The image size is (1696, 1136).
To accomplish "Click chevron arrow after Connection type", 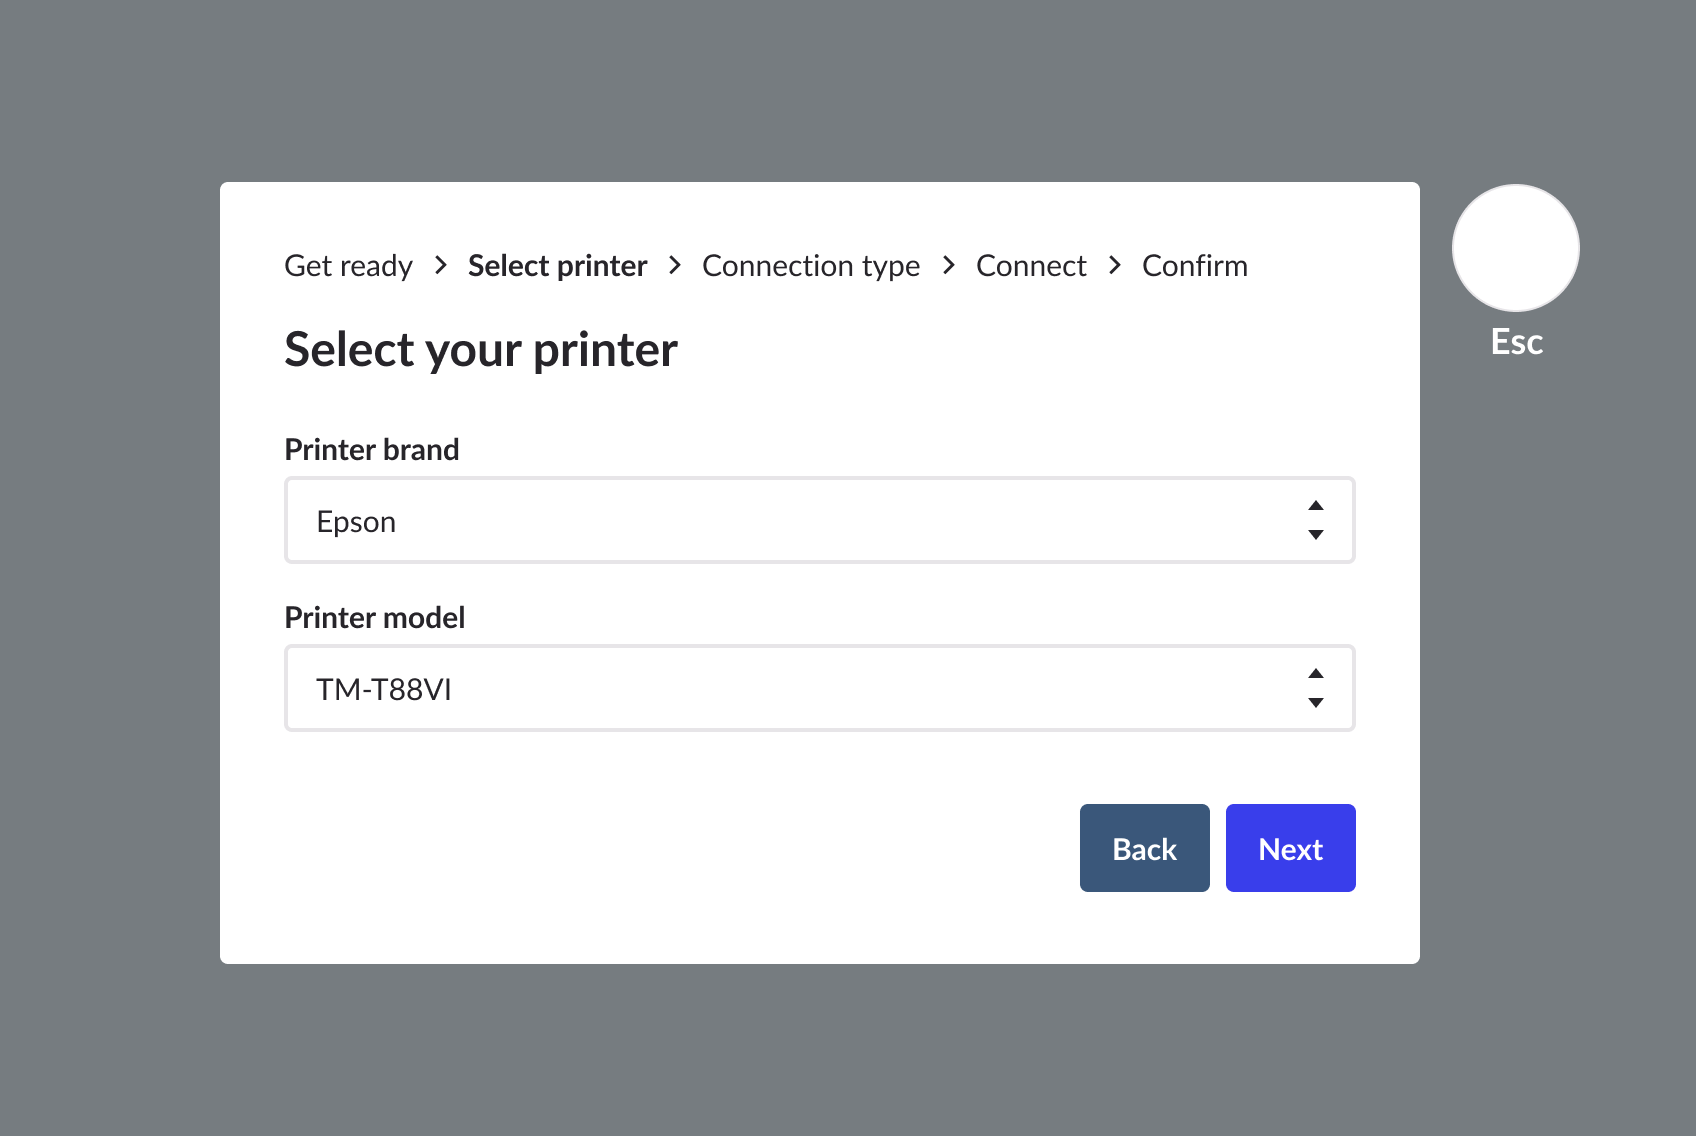I will pyautogui.click(x=948, y=266).
